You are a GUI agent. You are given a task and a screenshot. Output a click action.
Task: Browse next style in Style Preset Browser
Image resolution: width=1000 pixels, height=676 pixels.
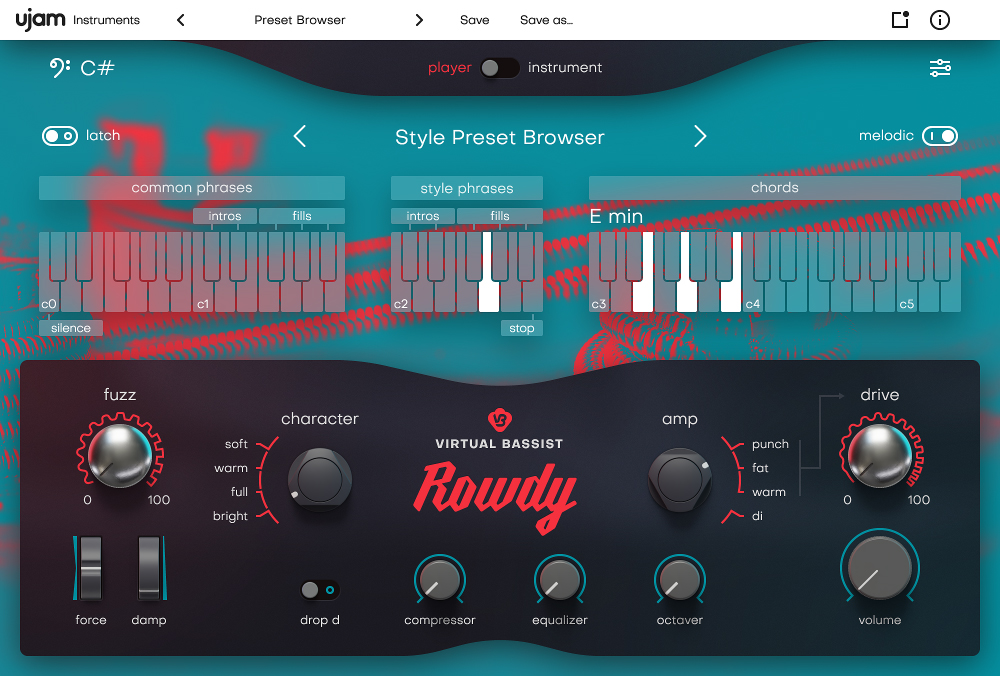(x=700, y=137)
